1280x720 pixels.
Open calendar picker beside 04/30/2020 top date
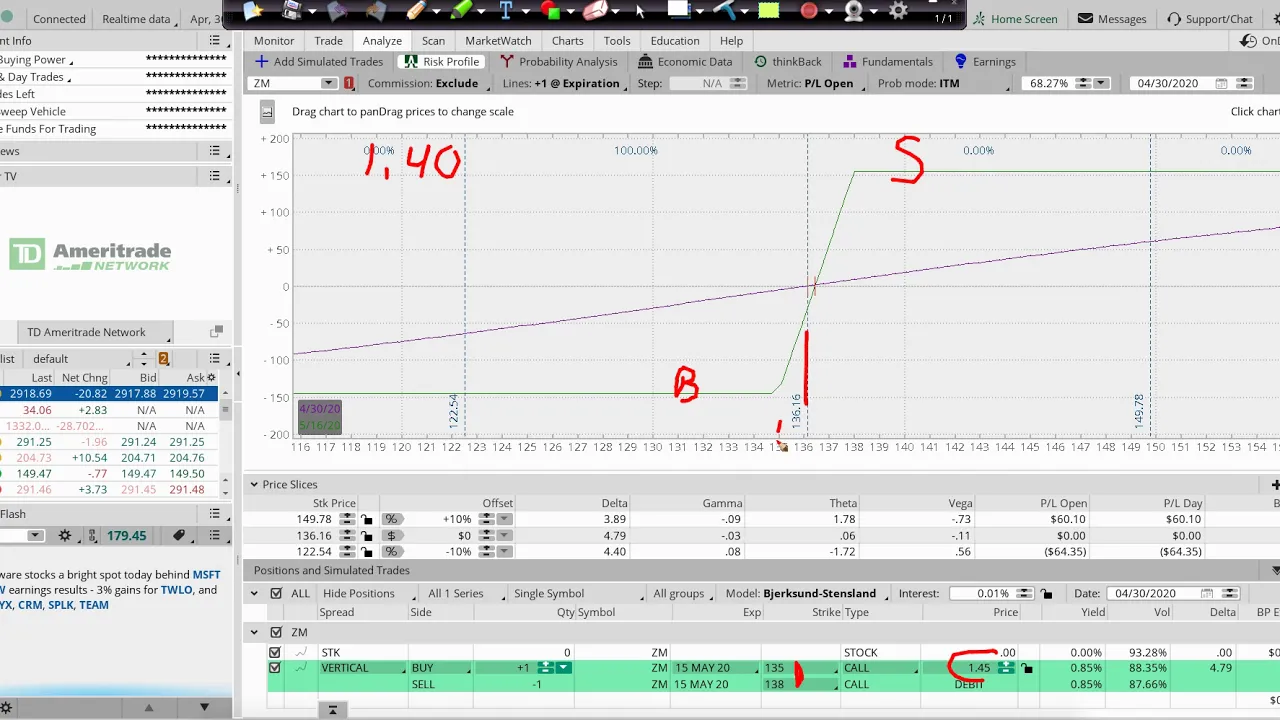1221,83
